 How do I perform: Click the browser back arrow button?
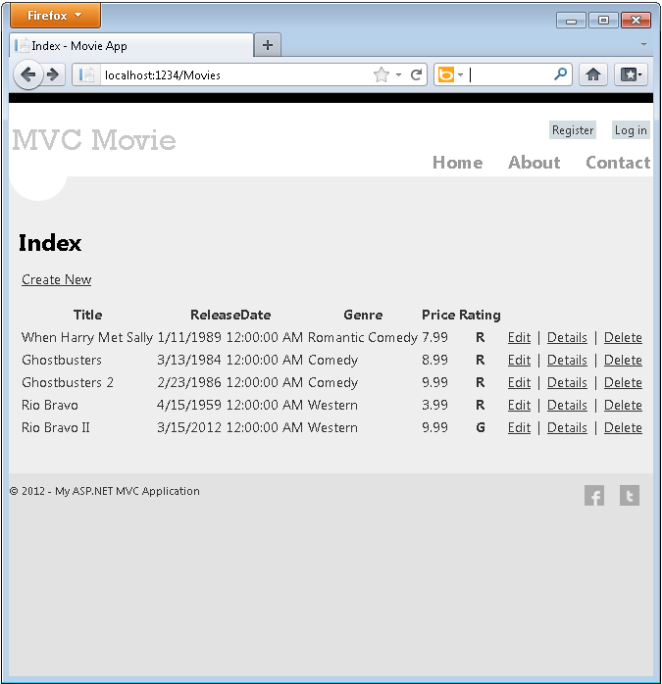[30, 75]
